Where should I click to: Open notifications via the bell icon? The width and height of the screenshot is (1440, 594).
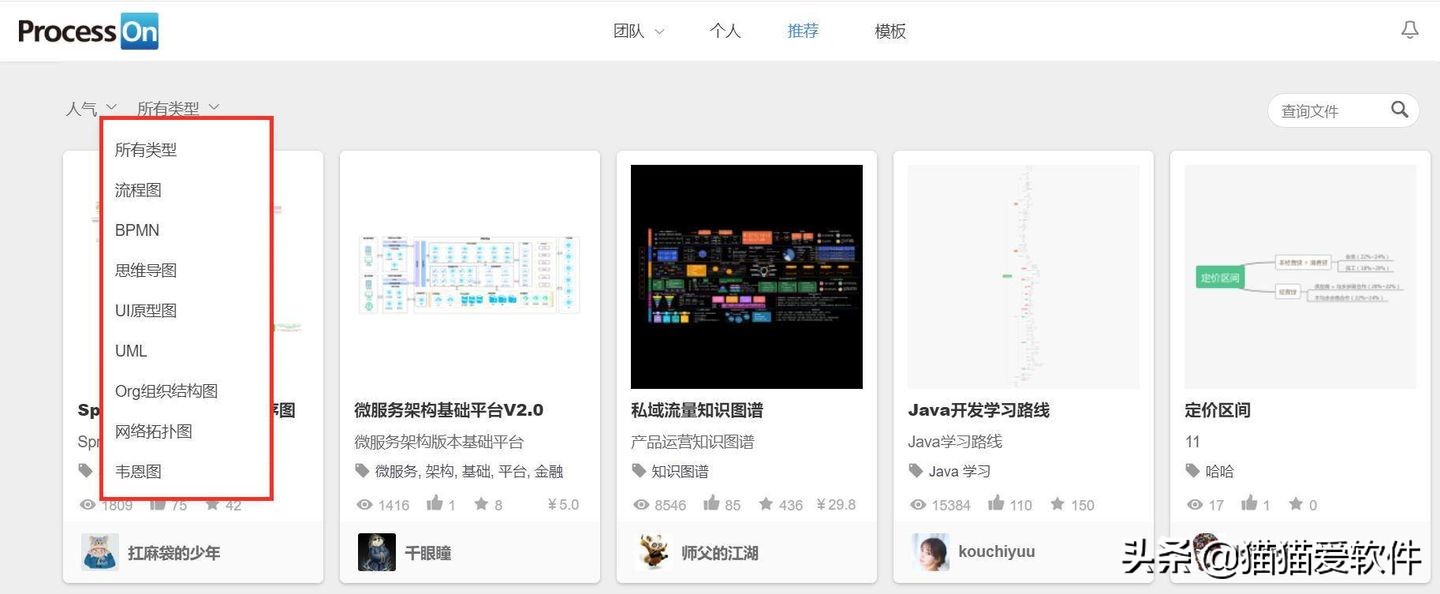1410,29
